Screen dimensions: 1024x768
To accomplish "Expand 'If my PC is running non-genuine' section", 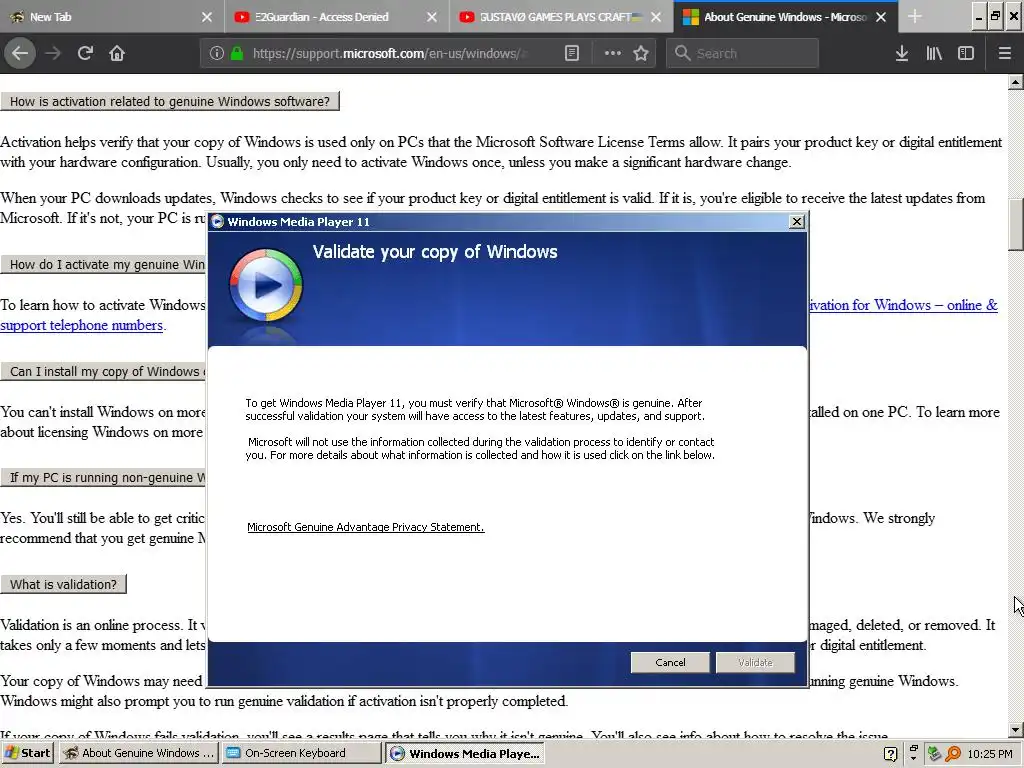I will click(x=103, y=477).
